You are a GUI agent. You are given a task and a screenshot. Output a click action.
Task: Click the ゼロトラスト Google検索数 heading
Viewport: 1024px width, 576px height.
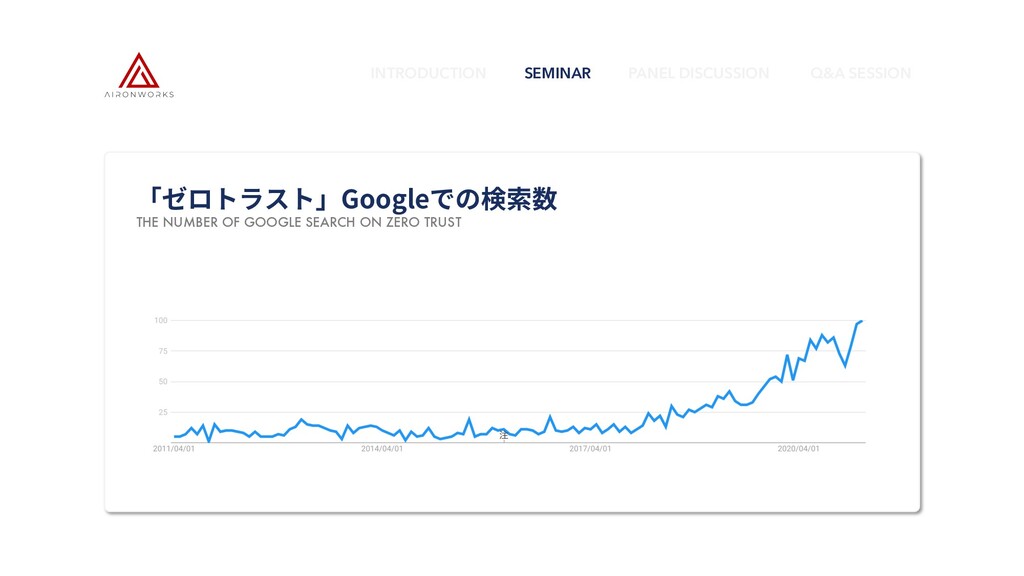(x=351, y=199)
